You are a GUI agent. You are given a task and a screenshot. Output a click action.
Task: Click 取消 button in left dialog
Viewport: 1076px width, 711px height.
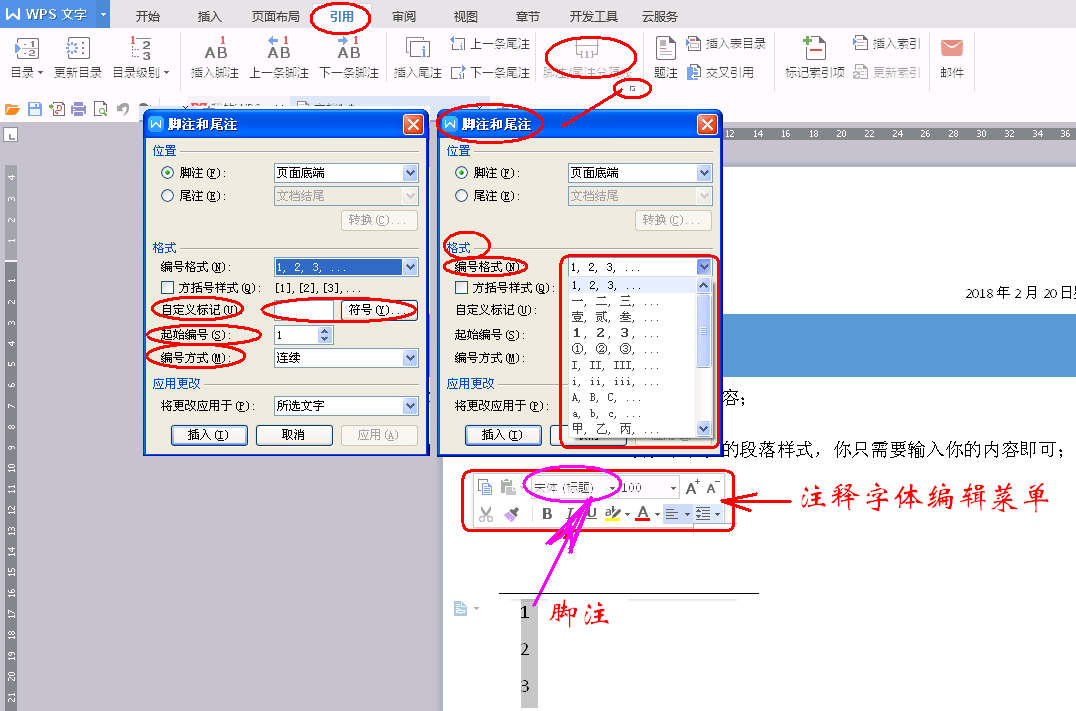[x=294, y=435]
